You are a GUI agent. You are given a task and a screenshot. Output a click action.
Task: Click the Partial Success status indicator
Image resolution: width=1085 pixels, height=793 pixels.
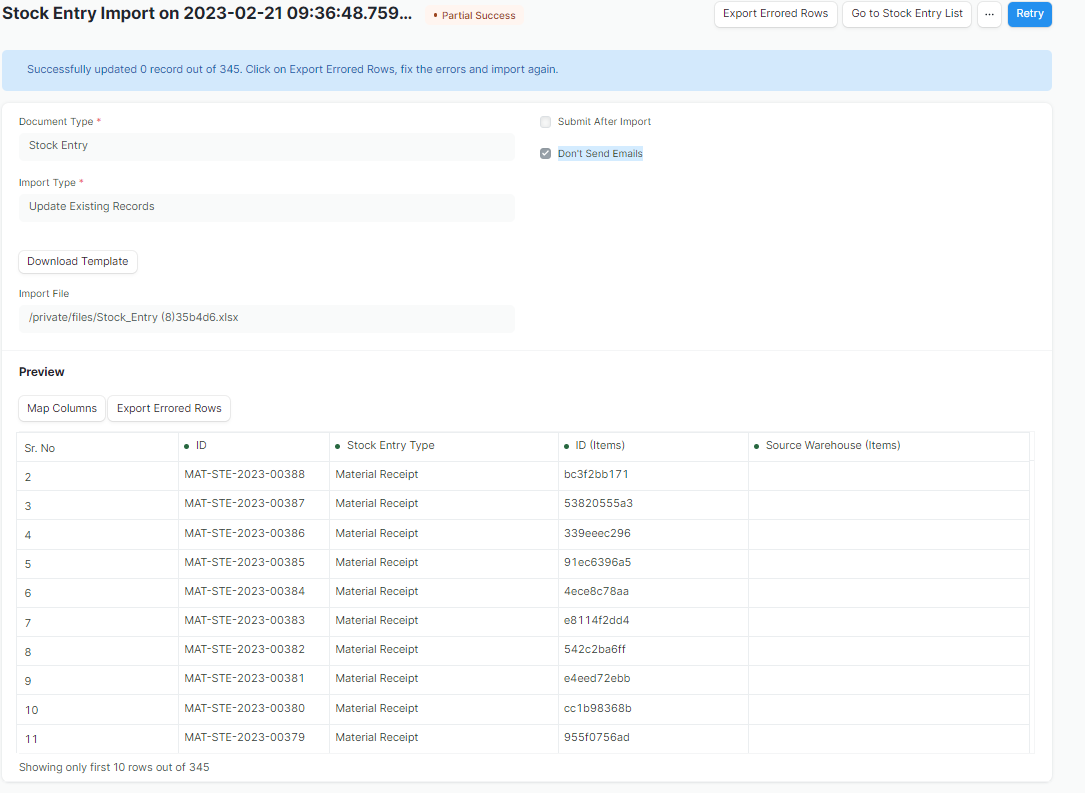(472, 15)
